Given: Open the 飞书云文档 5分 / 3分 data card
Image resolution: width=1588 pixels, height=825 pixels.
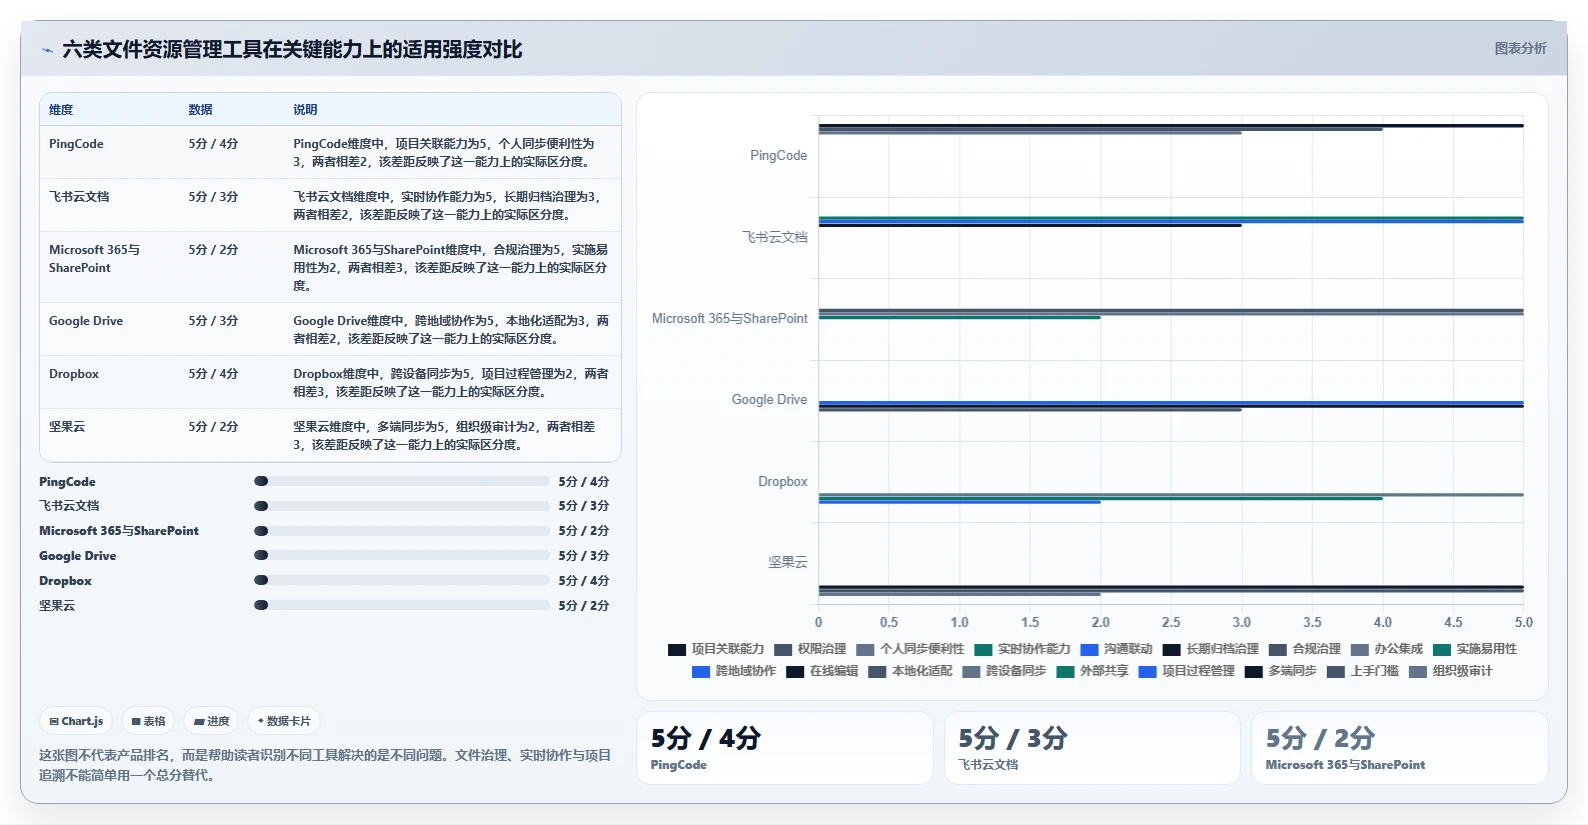Looking at the screenshot, I should pyautogui.click(x=1092, y=748).
